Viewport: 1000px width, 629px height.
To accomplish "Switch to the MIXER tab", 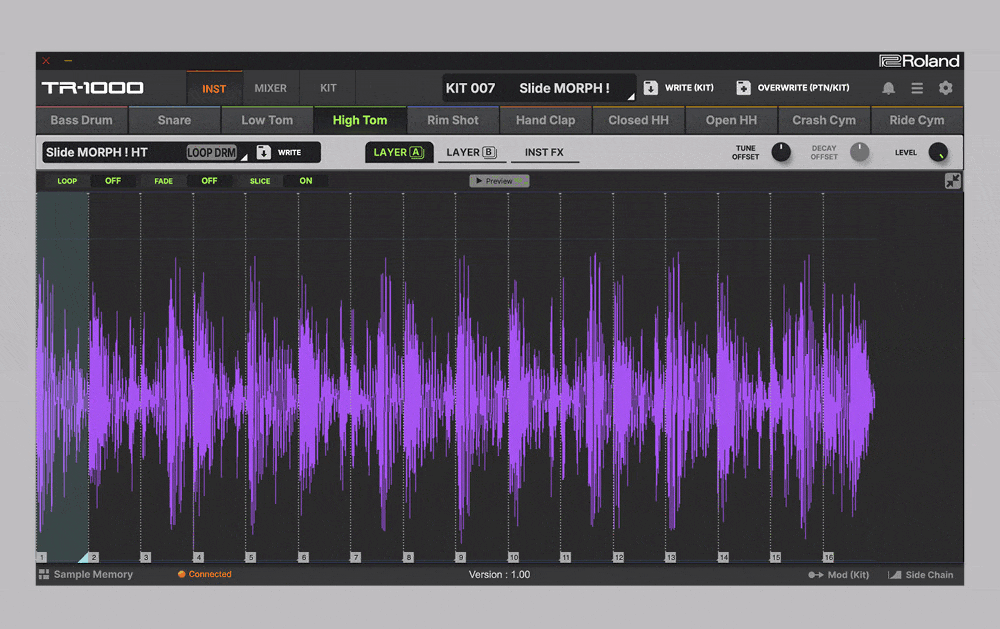I will [270, 88].
